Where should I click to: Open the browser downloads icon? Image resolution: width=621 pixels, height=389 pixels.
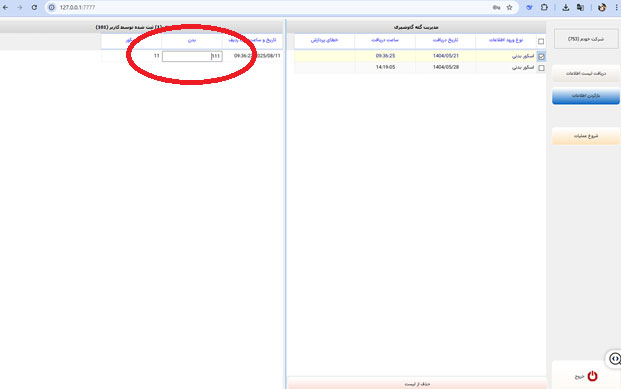click(566, 8)
